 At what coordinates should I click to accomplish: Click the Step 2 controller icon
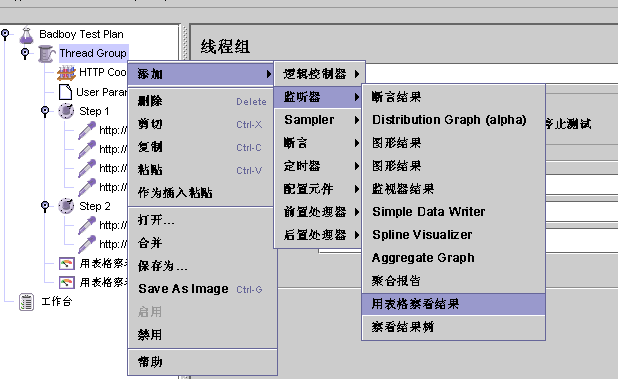point(66,206)
